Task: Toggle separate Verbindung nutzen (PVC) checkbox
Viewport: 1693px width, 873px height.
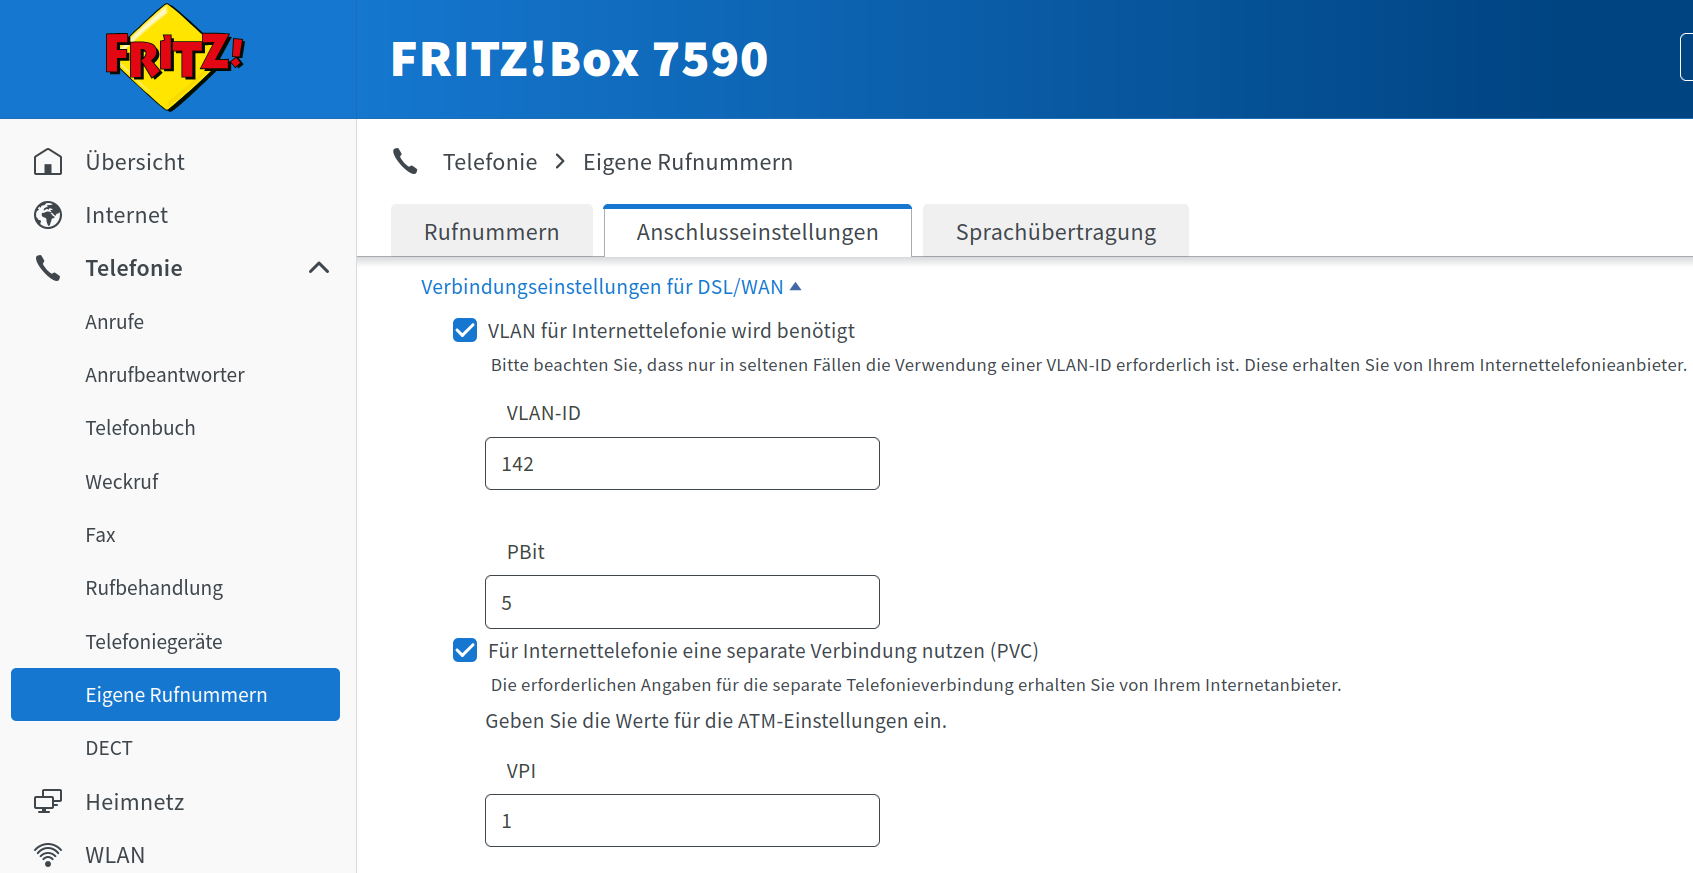Action: (x=465, y=650)
